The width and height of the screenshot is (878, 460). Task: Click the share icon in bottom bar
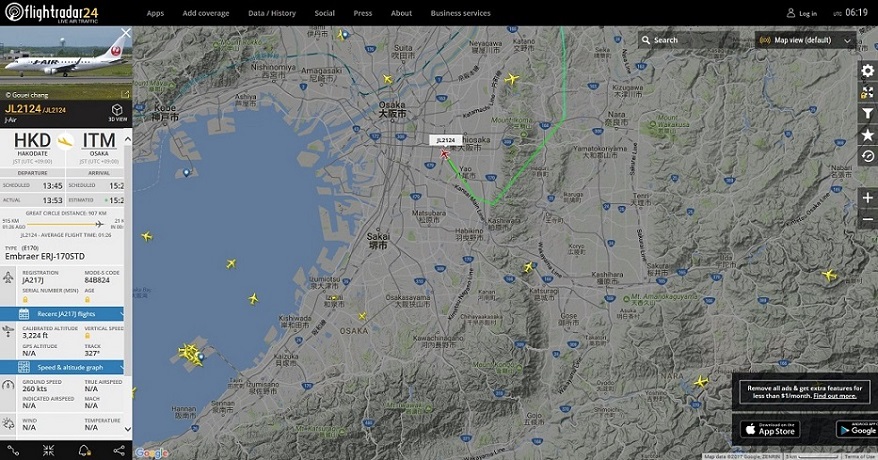(x=119, y=450)
